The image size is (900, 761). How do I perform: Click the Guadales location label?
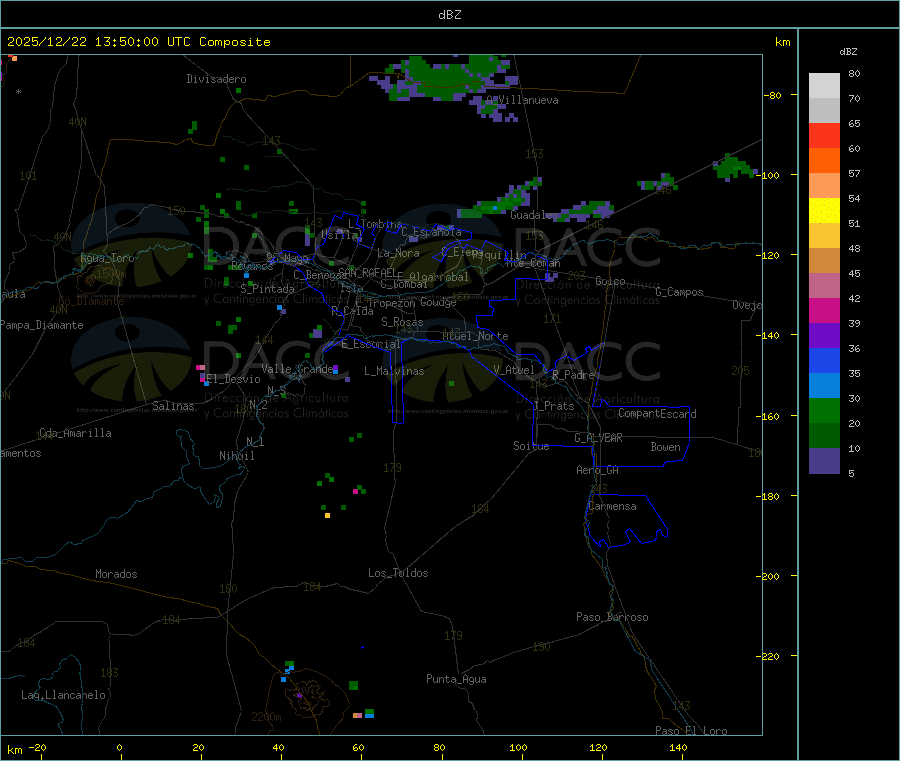534,215
